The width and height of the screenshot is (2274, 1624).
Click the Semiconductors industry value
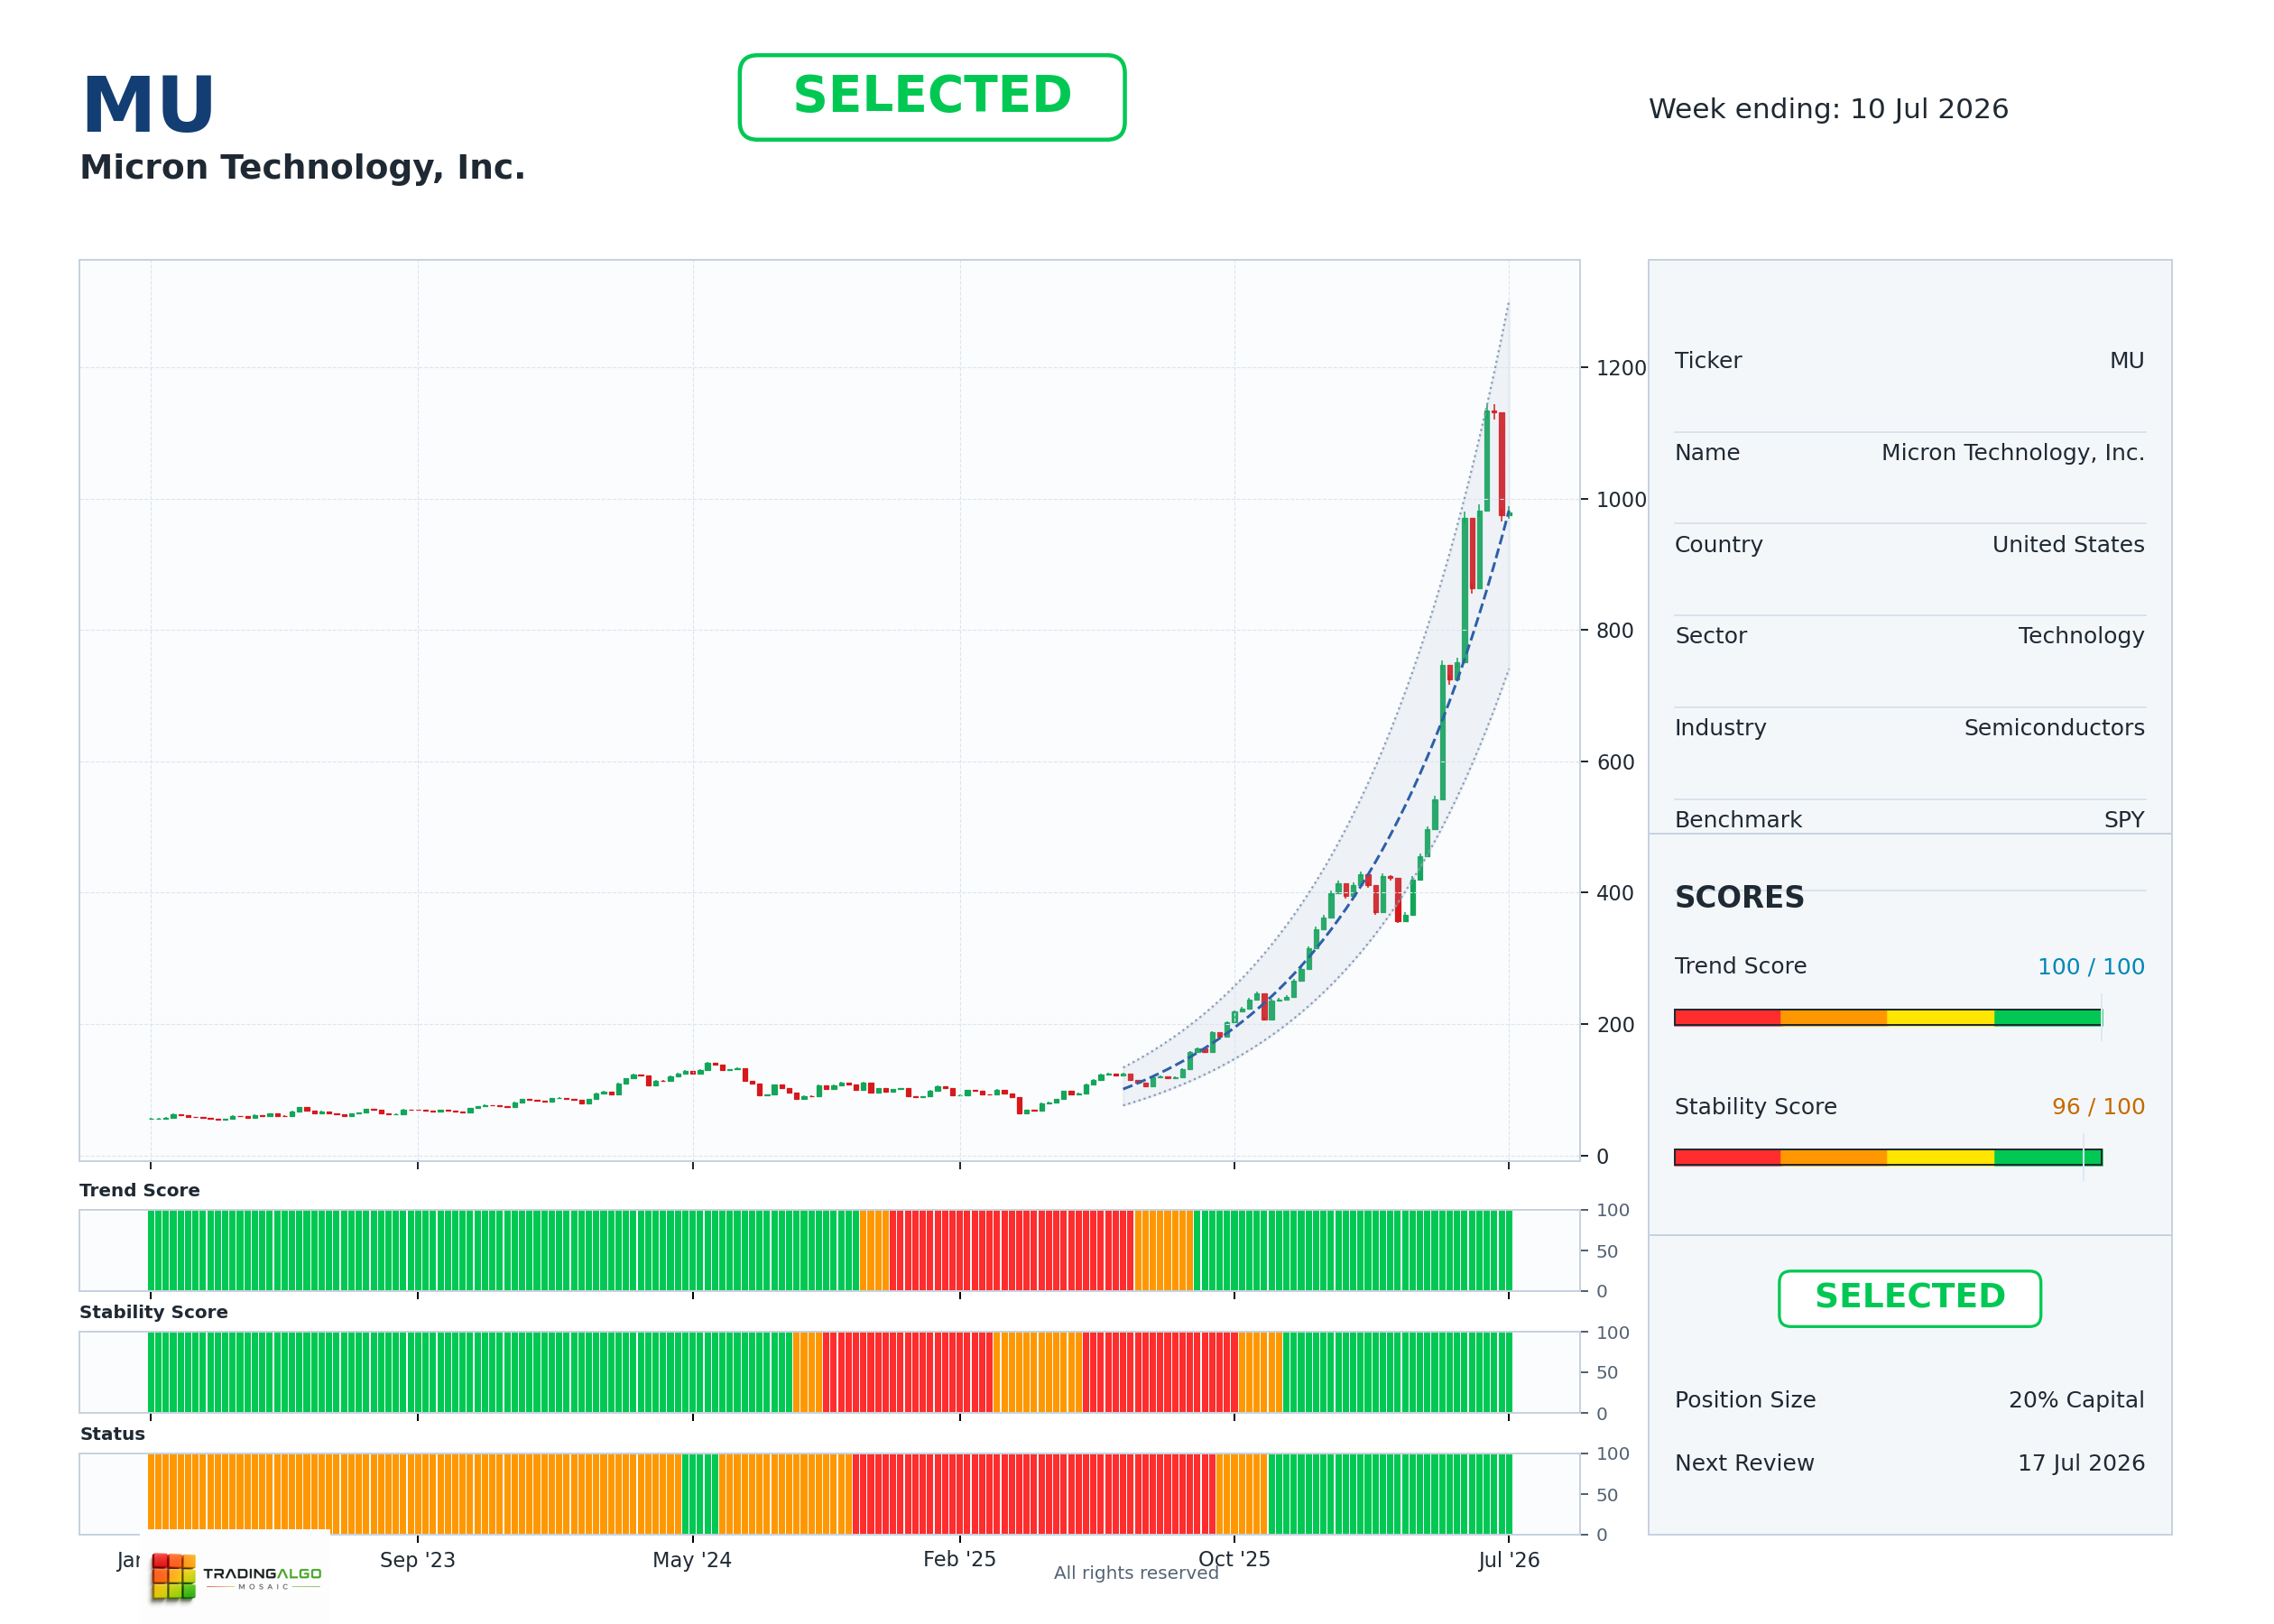(x=2054, y=728)
